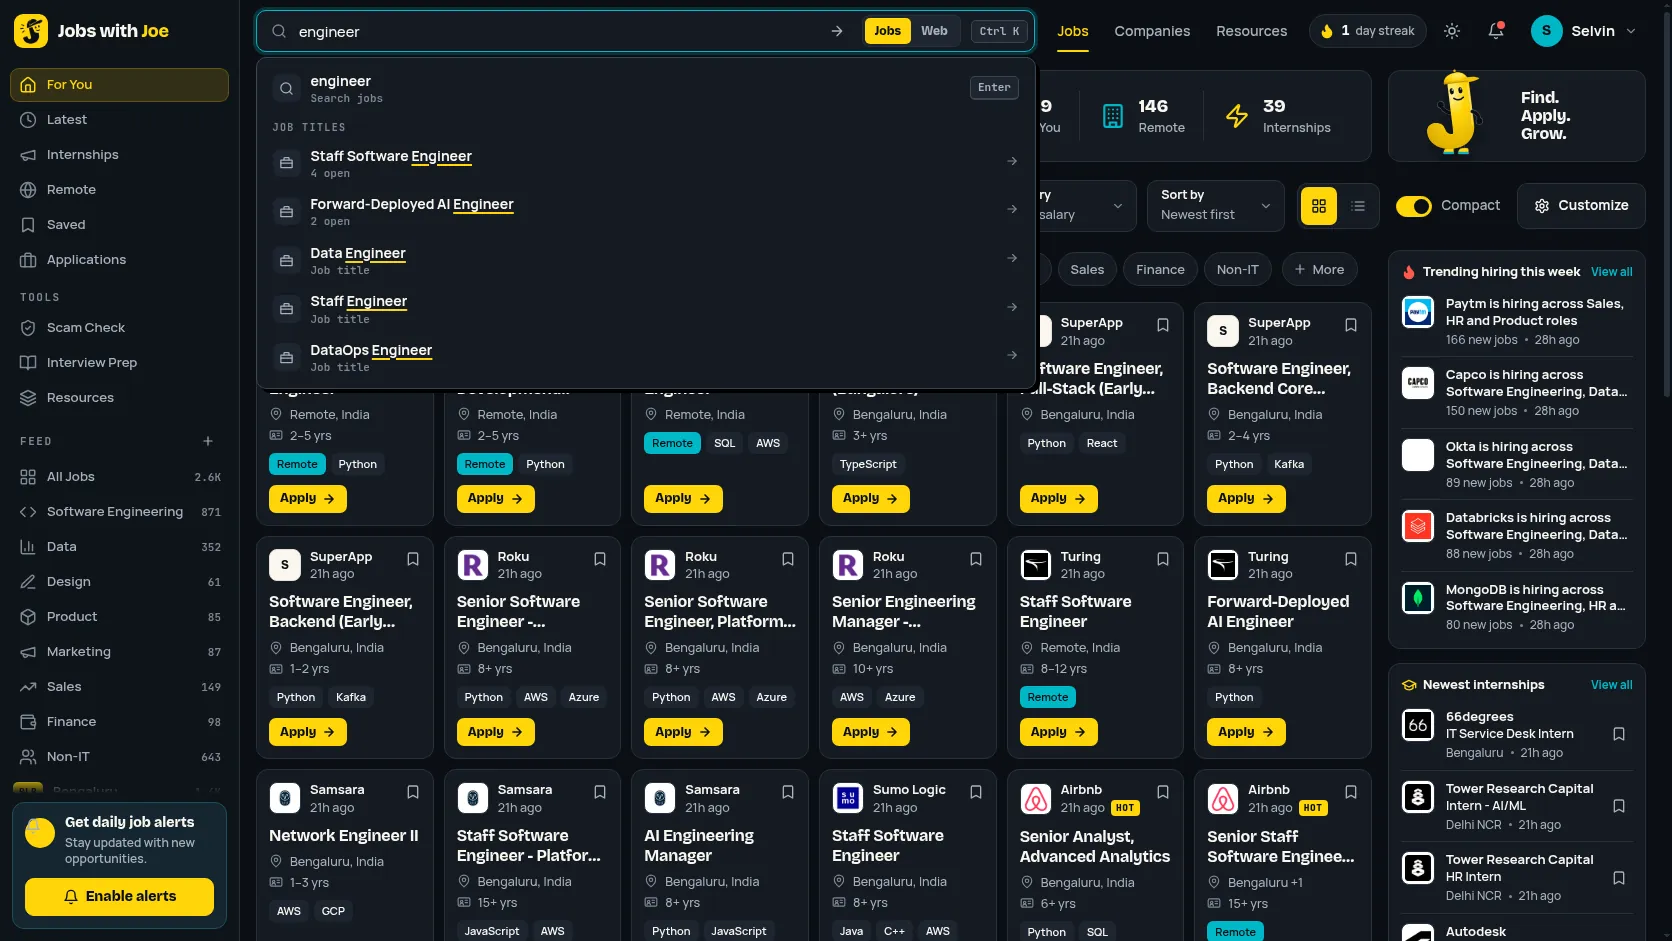
Task: View all newest internships
Action: (1611, 685)
